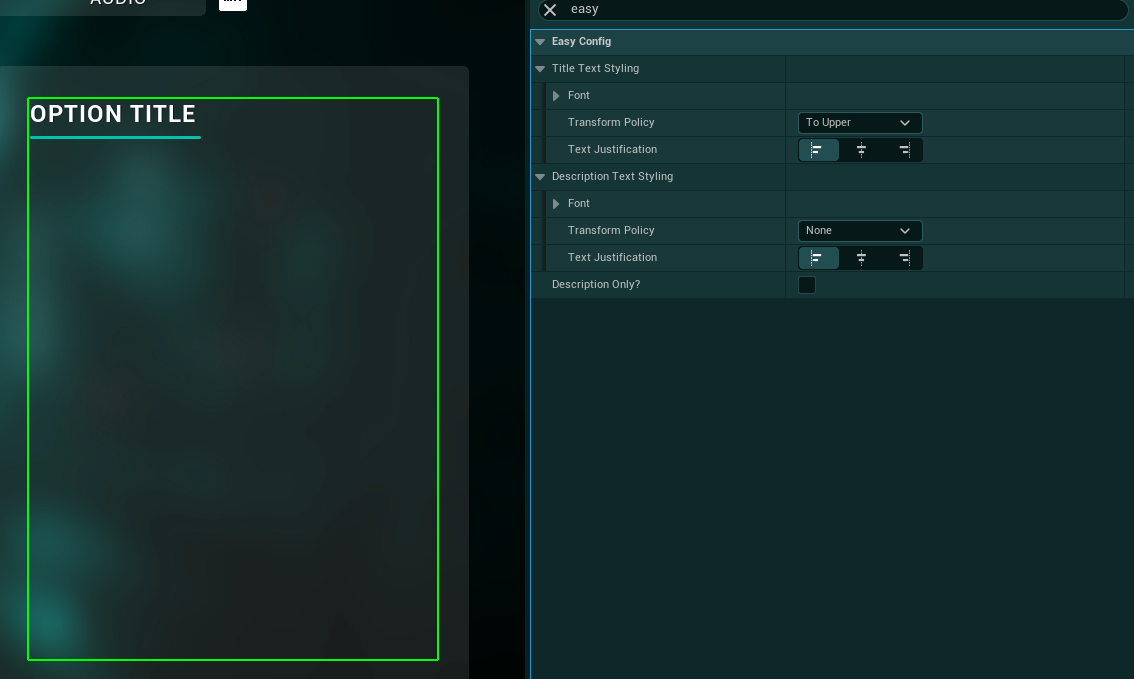
Task: Click the 'Description Only?' property label
Action: pyautogui.click(x=596, y=284)
